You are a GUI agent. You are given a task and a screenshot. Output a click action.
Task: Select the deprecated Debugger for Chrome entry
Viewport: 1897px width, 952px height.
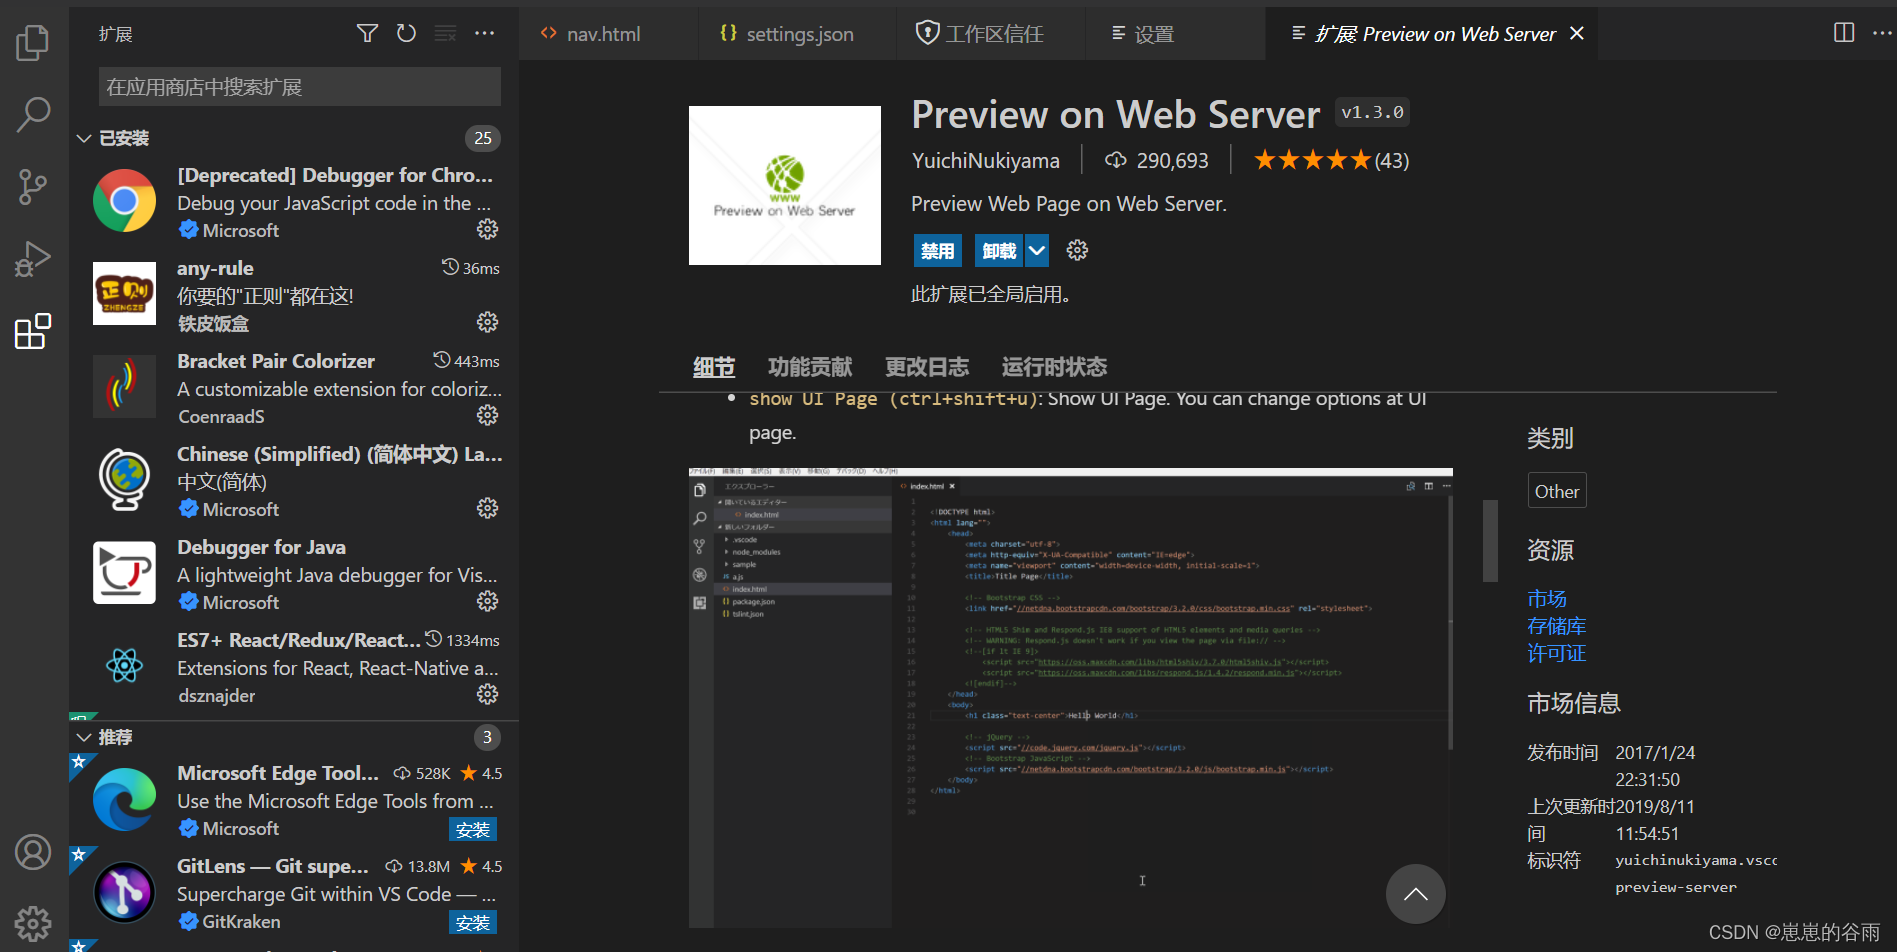(x=294, y=202)
